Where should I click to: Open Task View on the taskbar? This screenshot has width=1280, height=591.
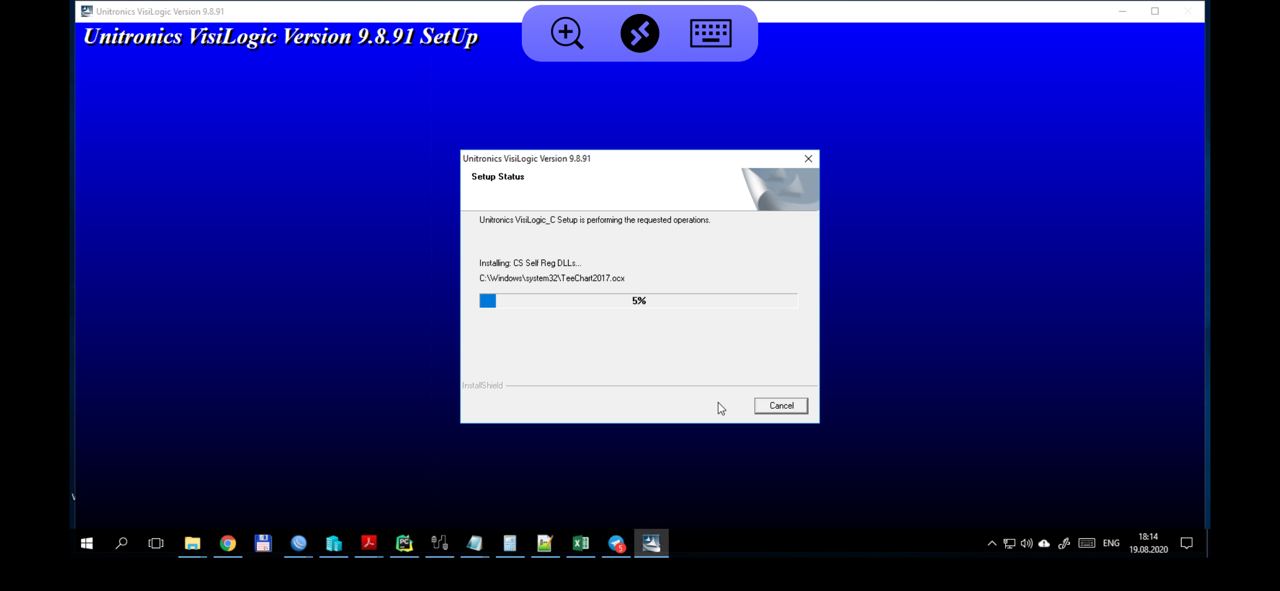(156, 543)
